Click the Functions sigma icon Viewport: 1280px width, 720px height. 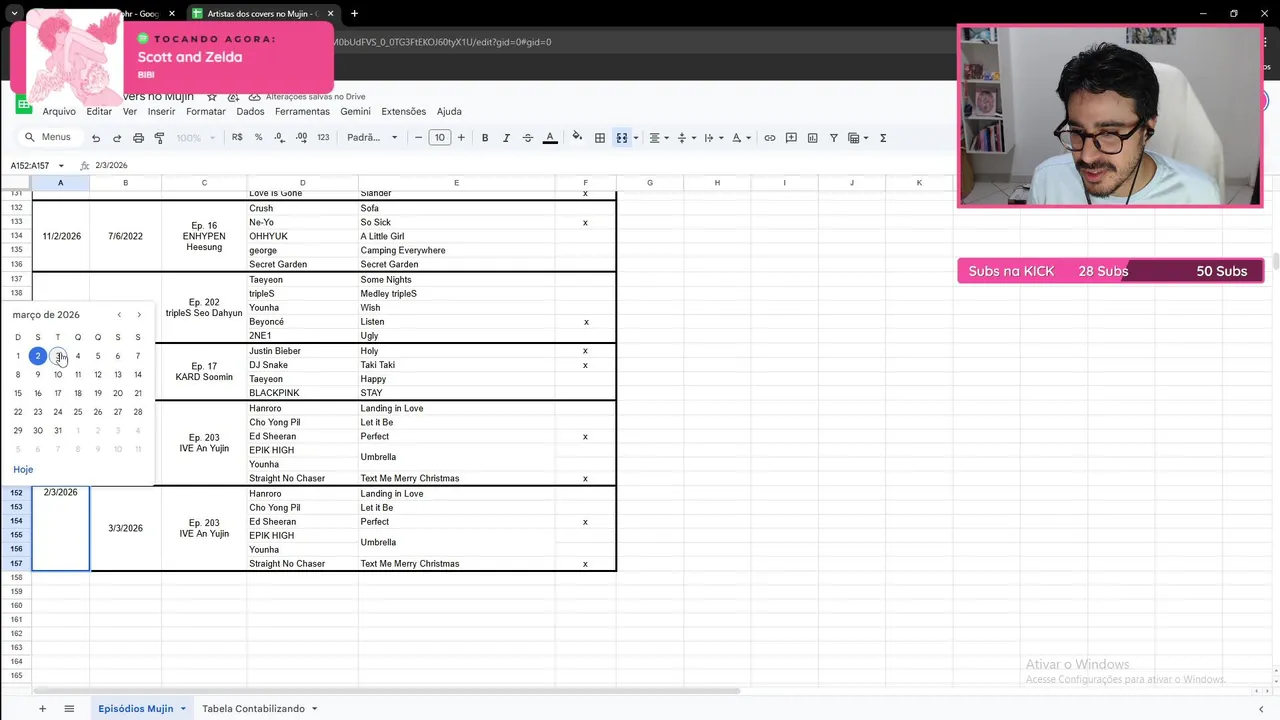(883, 138)
